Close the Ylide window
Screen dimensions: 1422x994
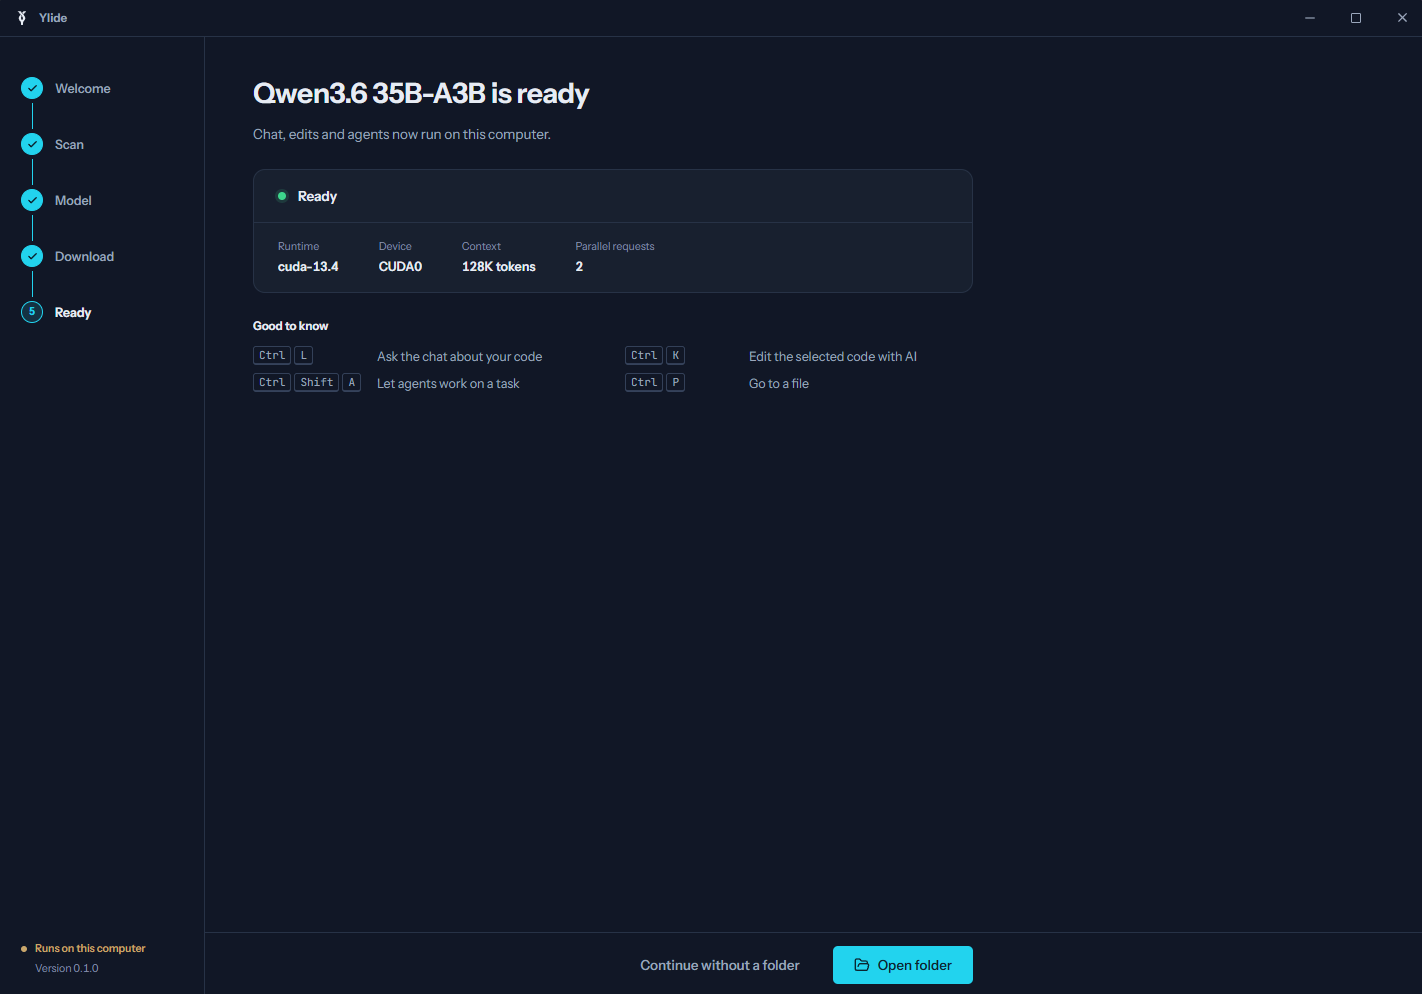(x=1402, y=18)
